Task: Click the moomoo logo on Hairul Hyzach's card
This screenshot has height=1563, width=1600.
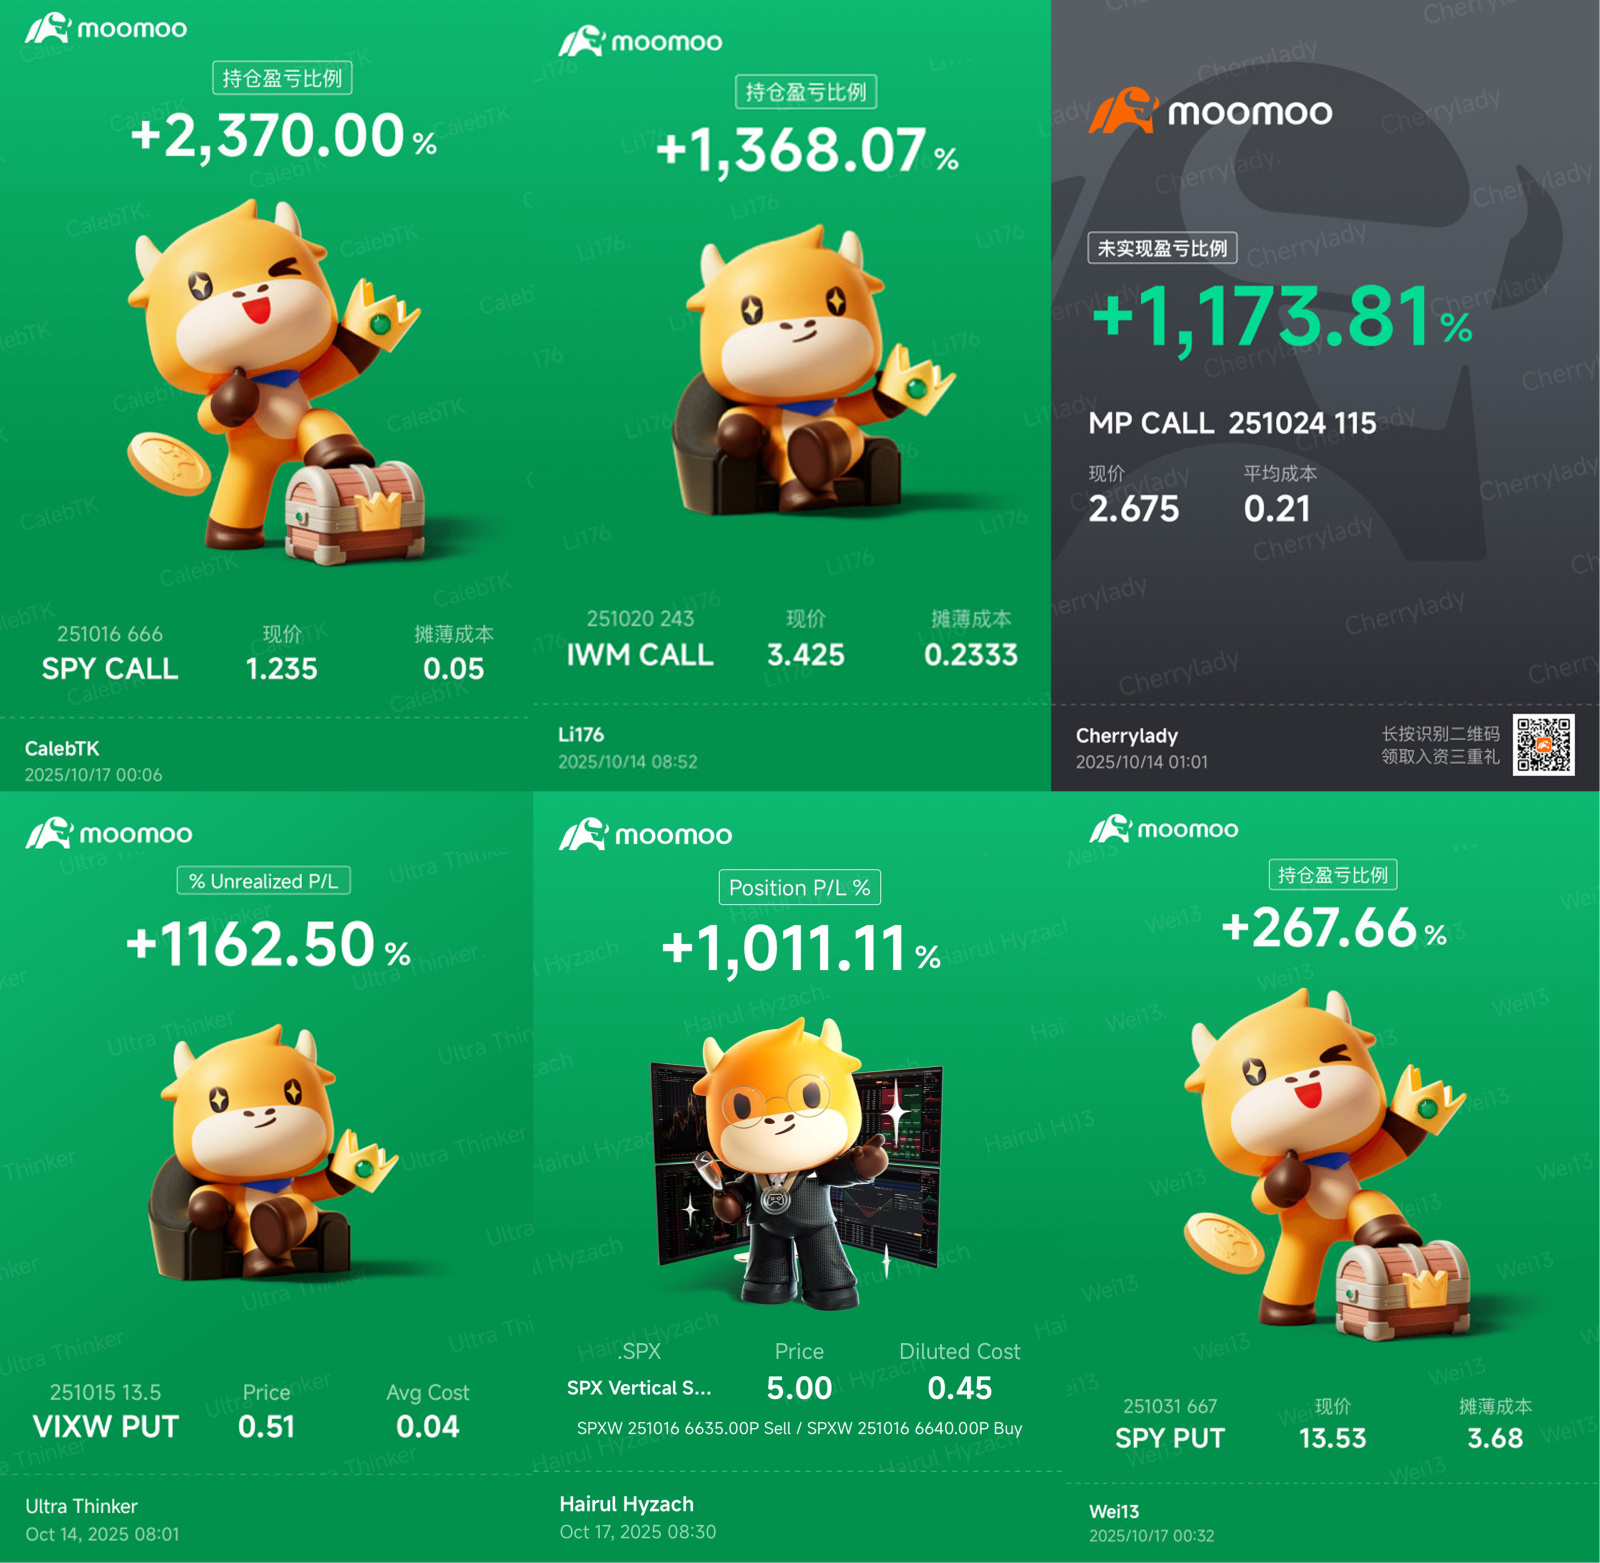Action: click(x=645, y=834)
